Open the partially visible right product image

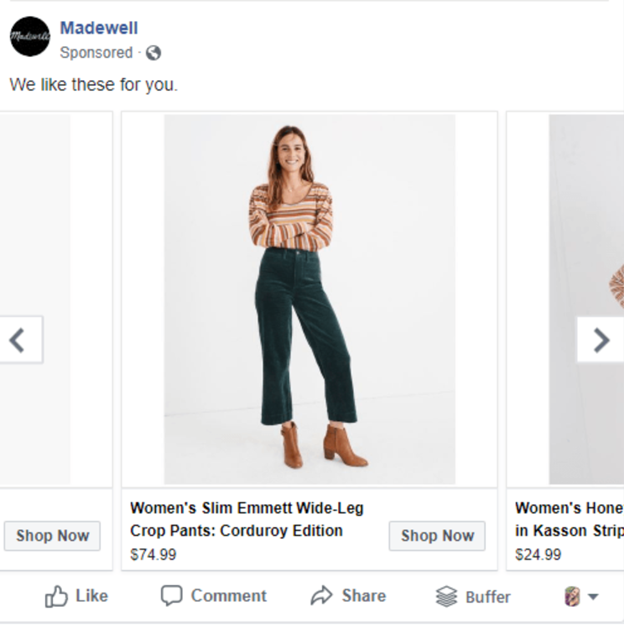[586, 299]
